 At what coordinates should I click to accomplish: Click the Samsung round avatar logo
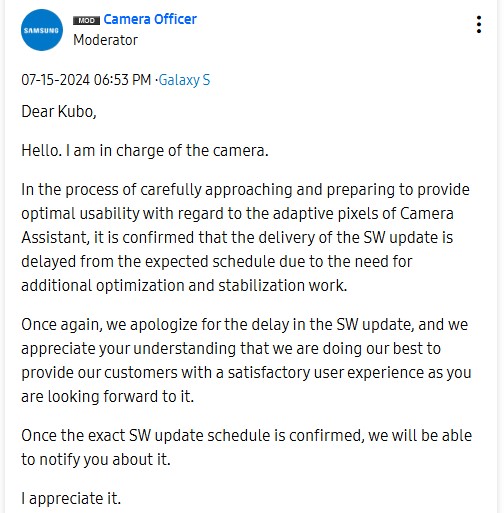42,30
